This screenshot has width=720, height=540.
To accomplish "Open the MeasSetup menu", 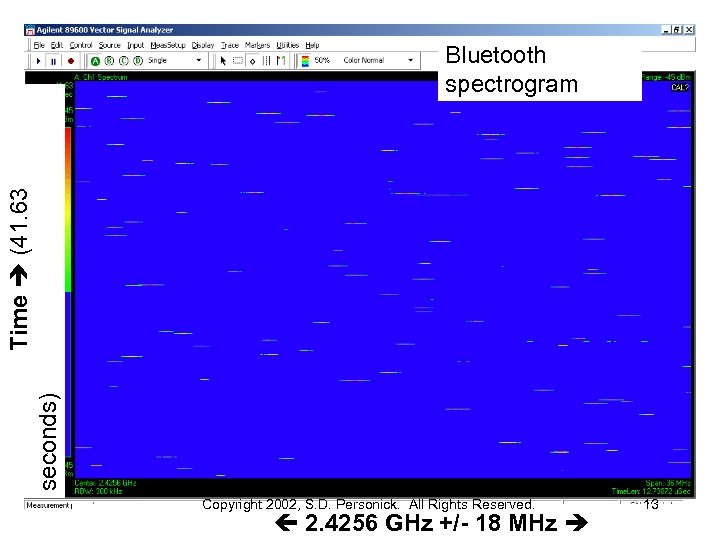I will [x=168, y=45].
